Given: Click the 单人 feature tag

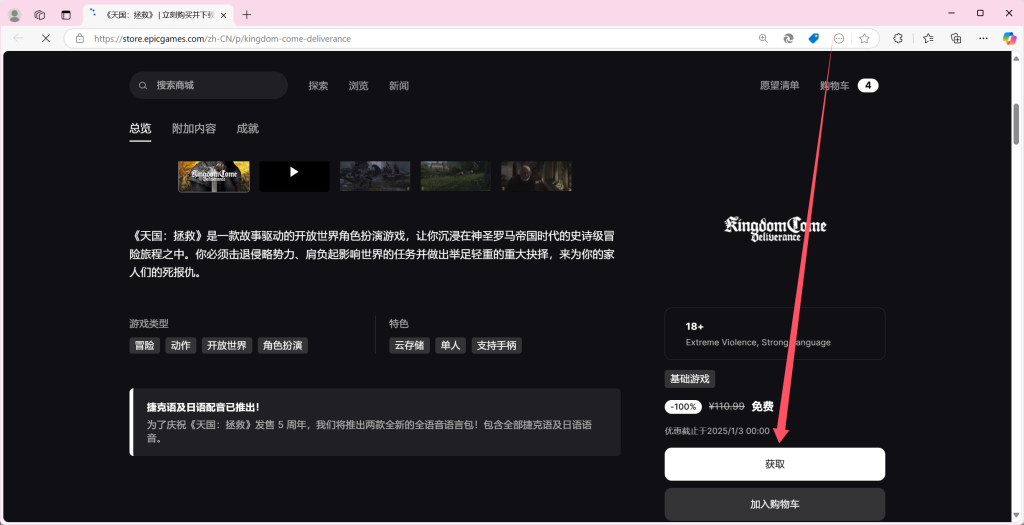Looking at the screenshot, I should (451, 345).
